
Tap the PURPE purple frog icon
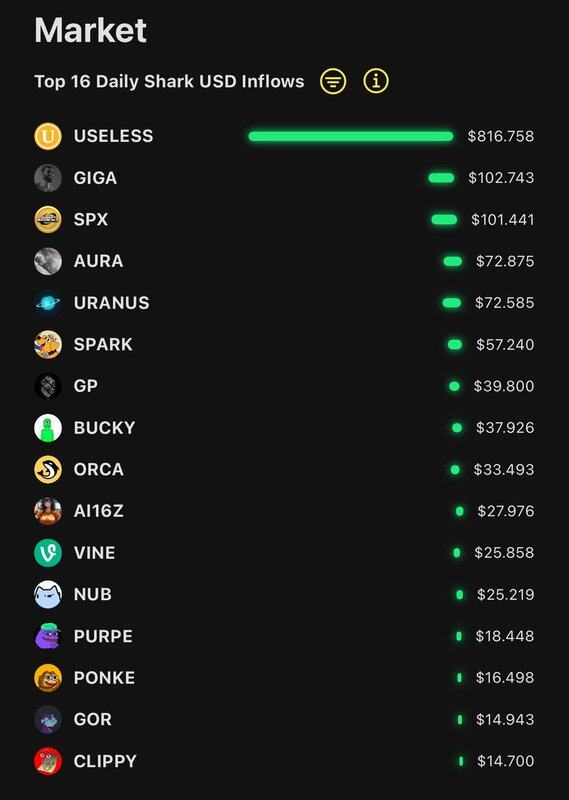tap(48, 636)
